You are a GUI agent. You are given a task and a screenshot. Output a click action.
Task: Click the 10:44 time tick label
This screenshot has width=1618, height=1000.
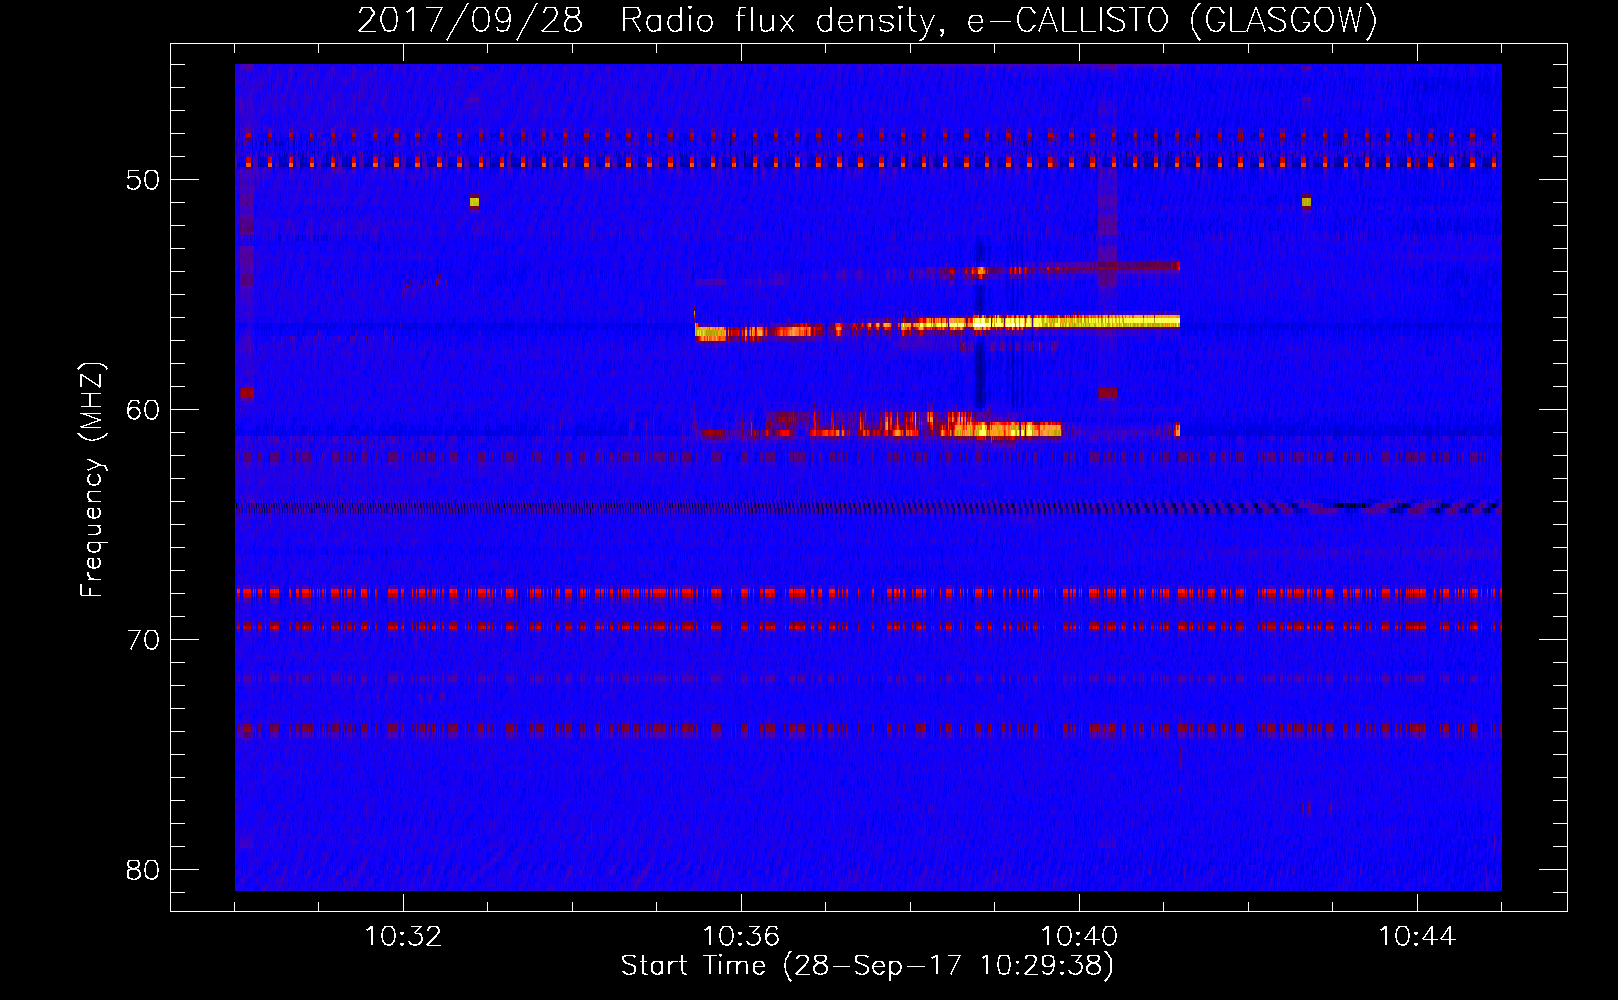1417,937
